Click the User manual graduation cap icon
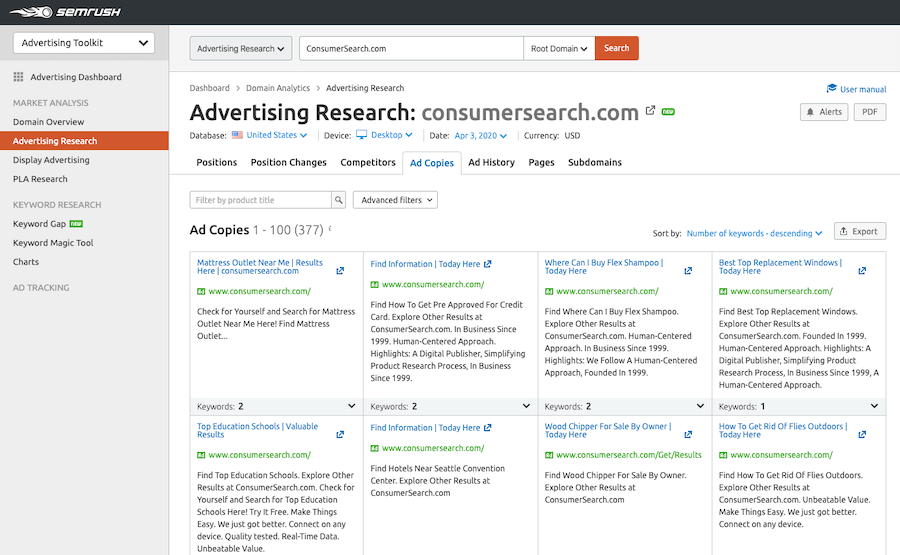The width and height of the screenshot is (900, 555). pos(831,88)
